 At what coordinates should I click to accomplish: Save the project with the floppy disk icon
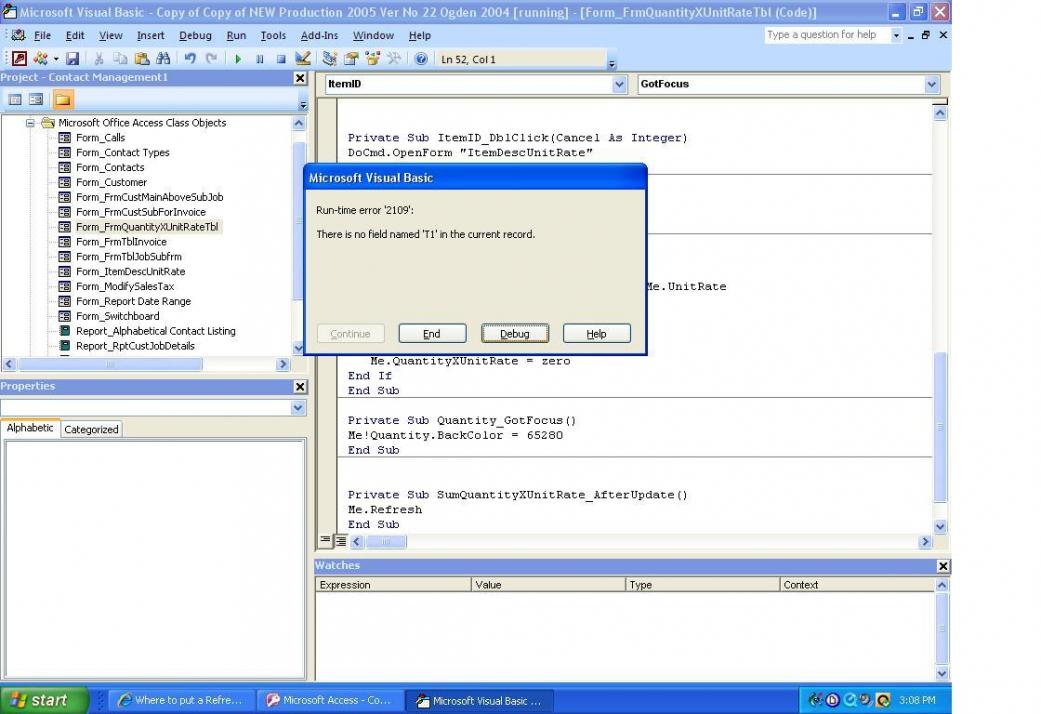72,59
